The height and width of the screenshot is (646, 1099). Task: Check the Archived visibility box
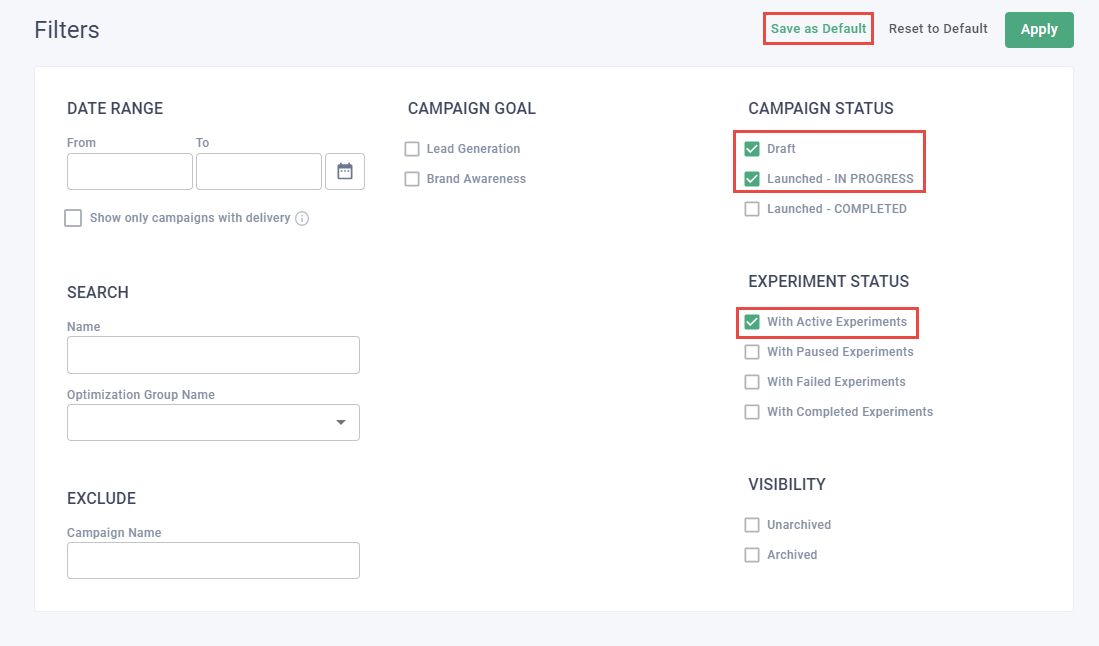tap(752, 555)
